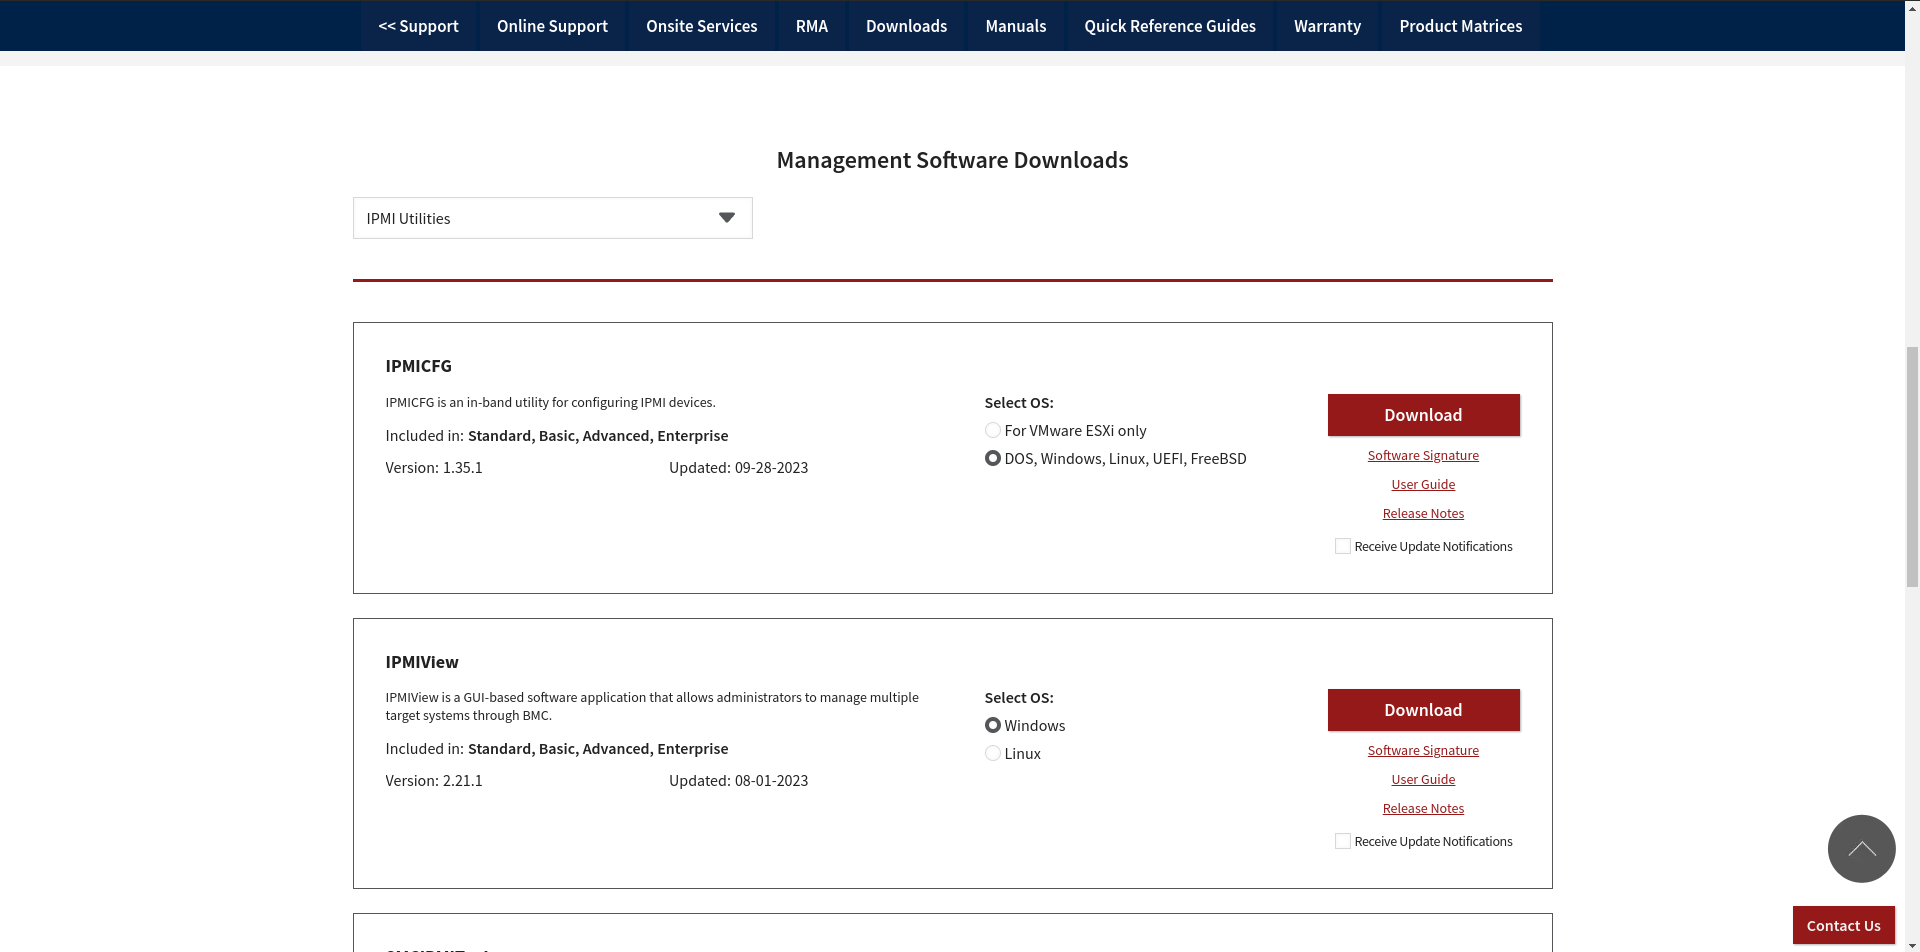Image resolution: width=1920 pixels, height=952 pixels.
Task: Open the IPMI Utilities dropdown arrow
Action: (727, 218)
